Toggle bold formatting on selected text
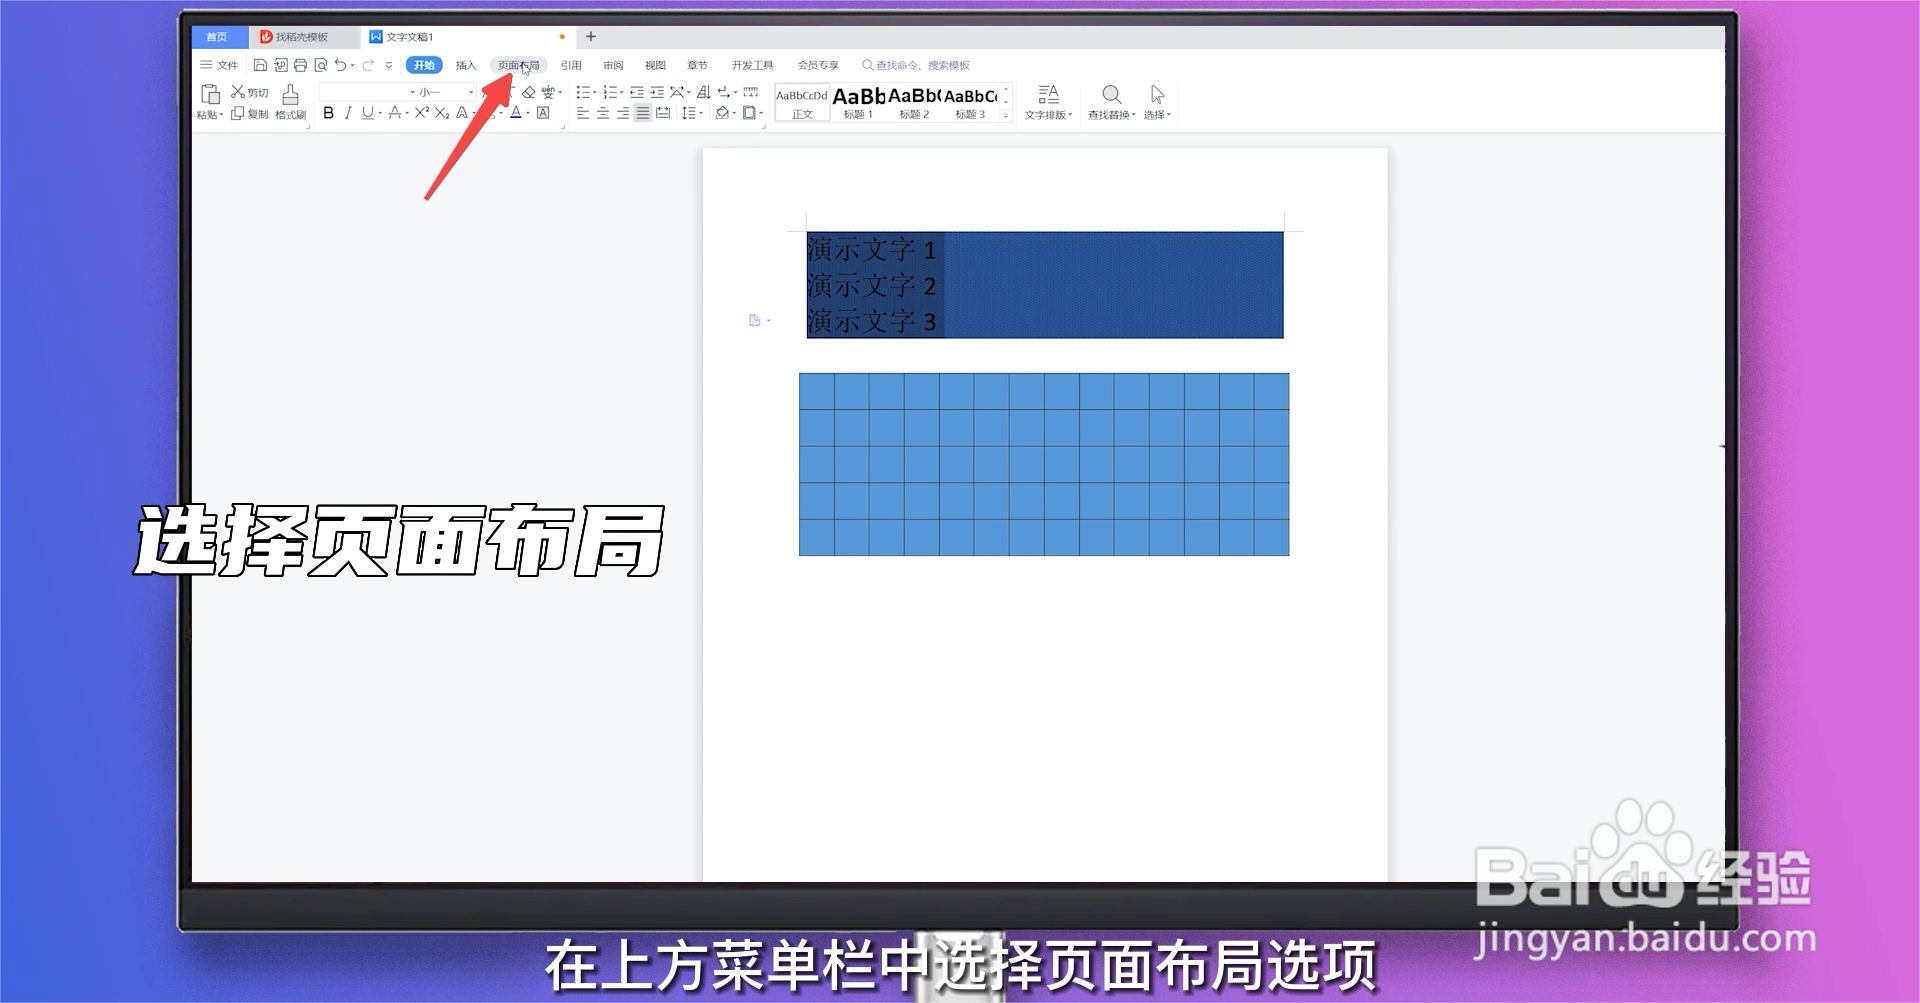This screenshot has width=1920, height=1003. click(327, 113)
